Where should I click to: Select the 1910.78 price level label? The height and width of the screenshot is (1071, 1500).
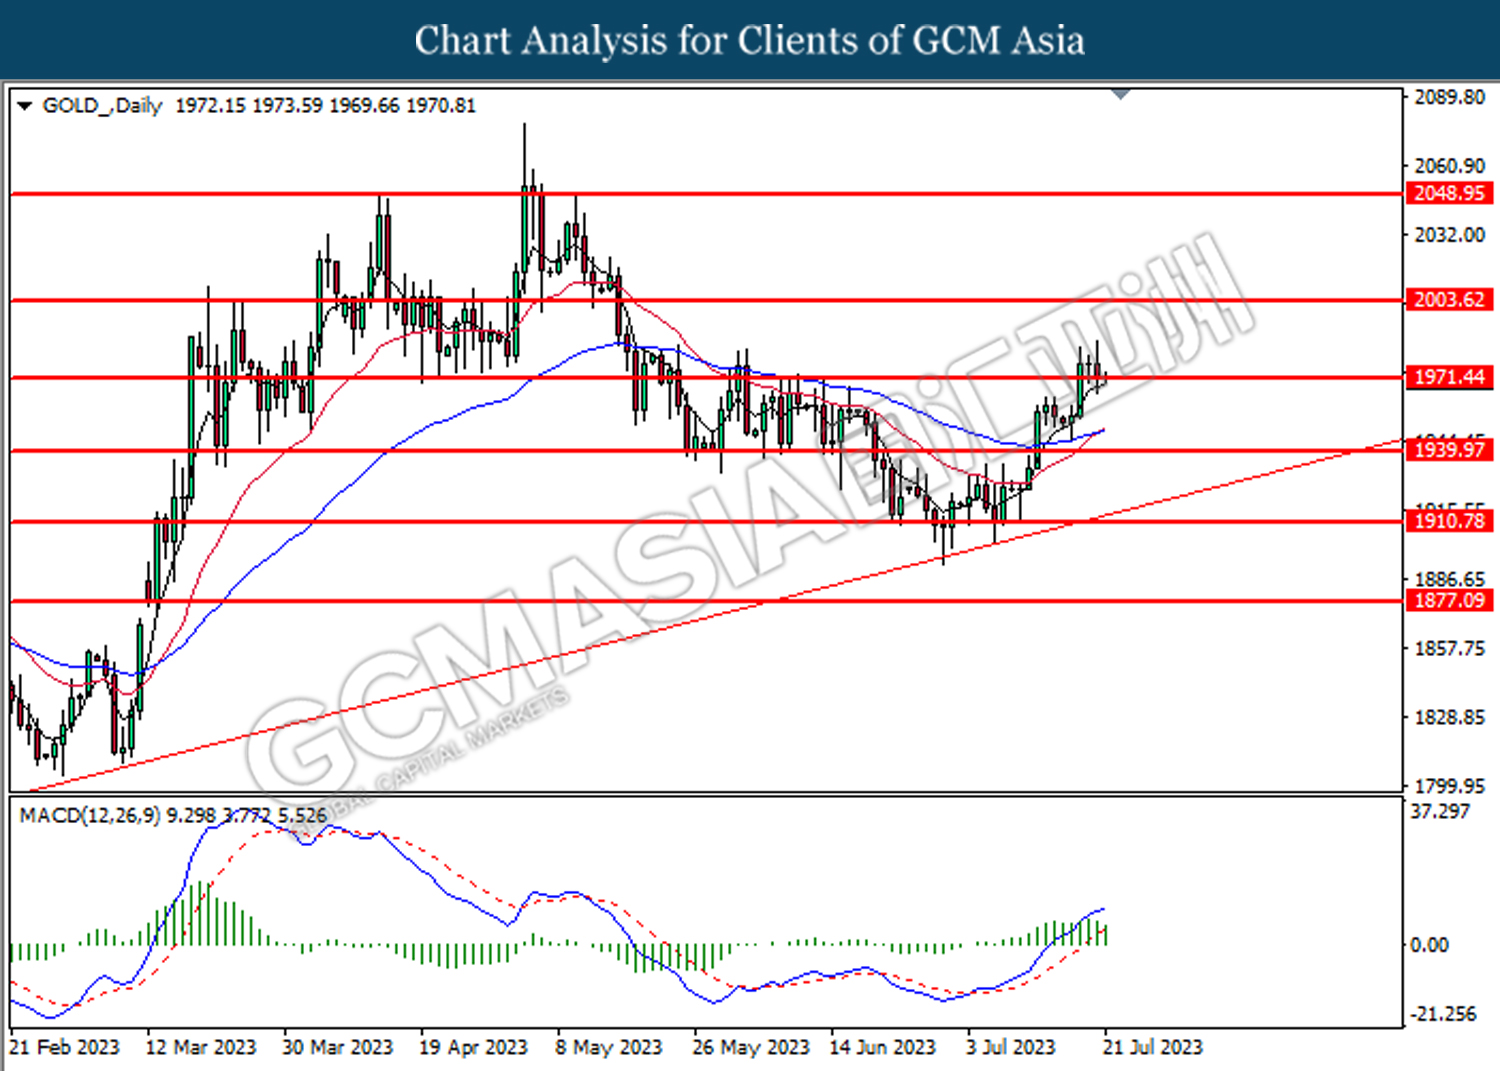tap(1449, 521)
